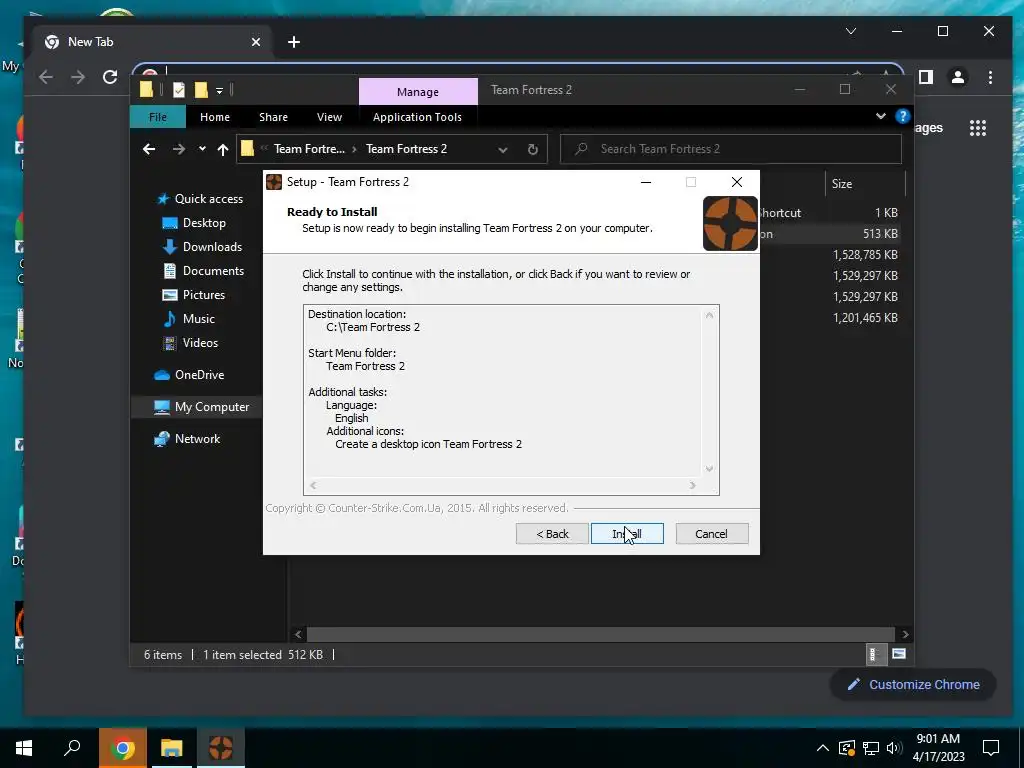Click the Explorer horizontal scrollbar track
This screenshot has width=1024, height=768.
600,634
